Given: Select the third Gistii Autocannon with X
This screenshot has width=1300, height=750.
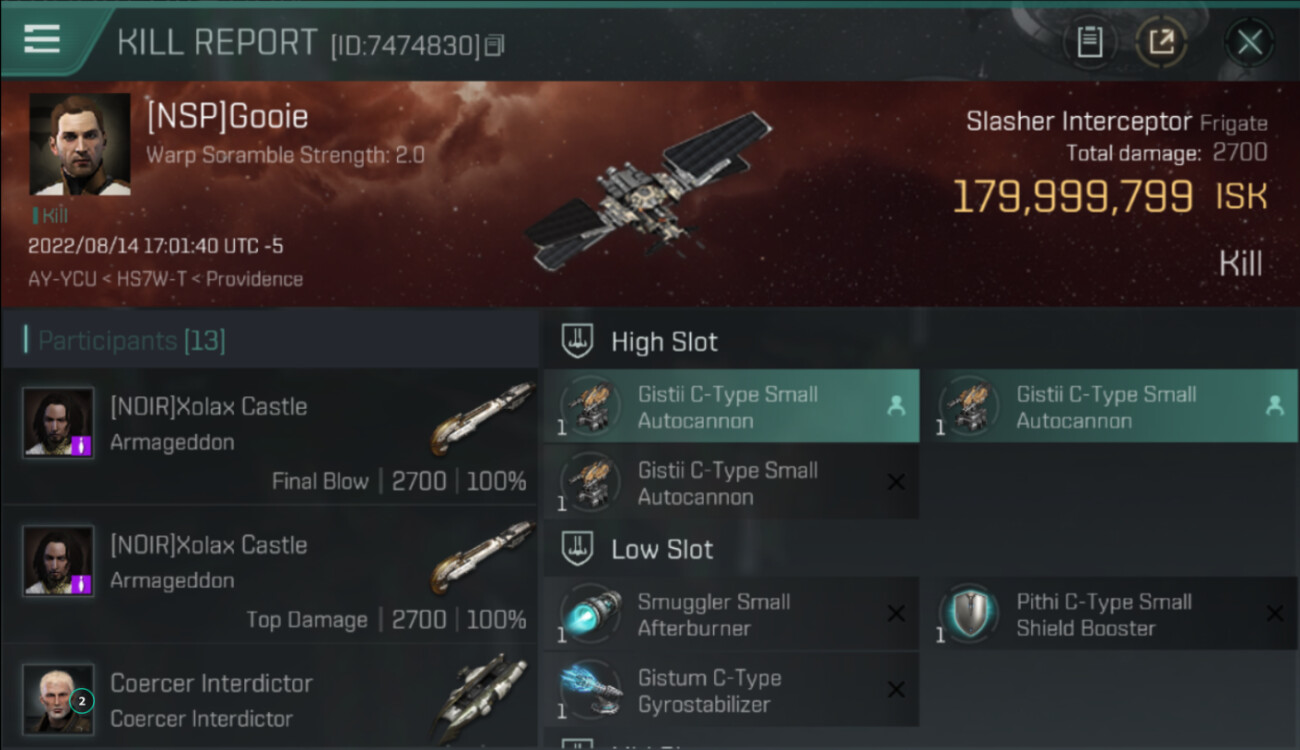Looking at the screenshot, I should (x=731, y=482).
